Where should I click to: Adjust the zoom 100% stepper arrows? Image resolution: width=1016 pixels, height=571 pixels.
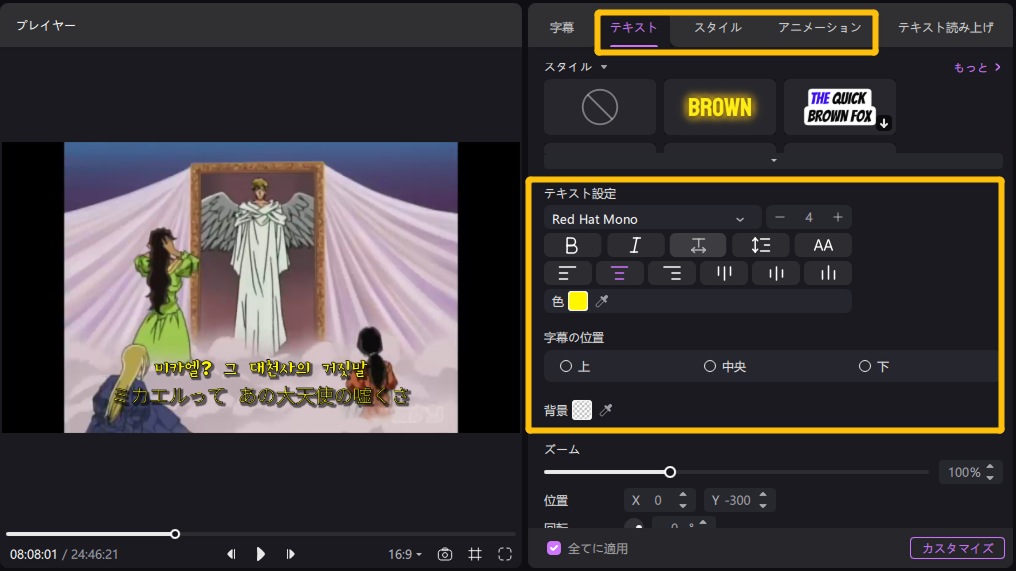coord(990,472)
